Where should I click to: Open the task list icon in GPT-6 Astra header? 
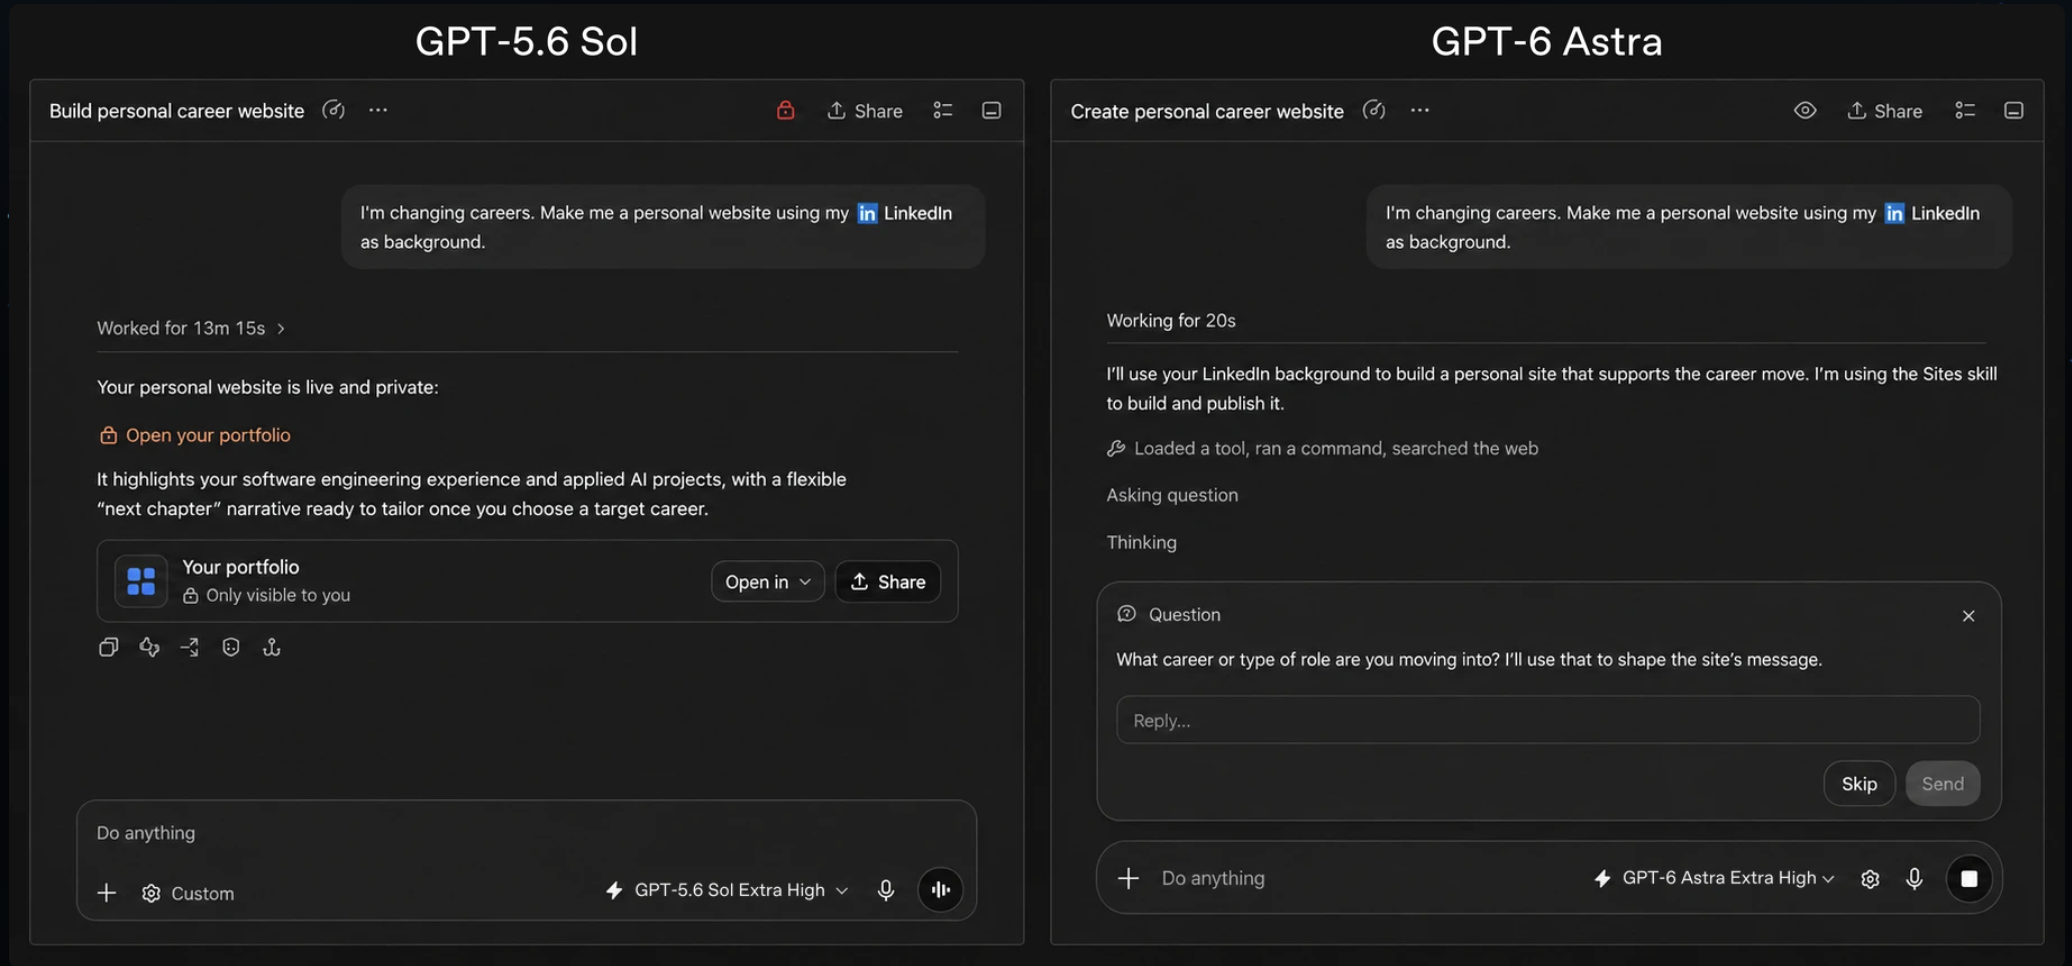pyautogui.click(x=1965, y=110)
